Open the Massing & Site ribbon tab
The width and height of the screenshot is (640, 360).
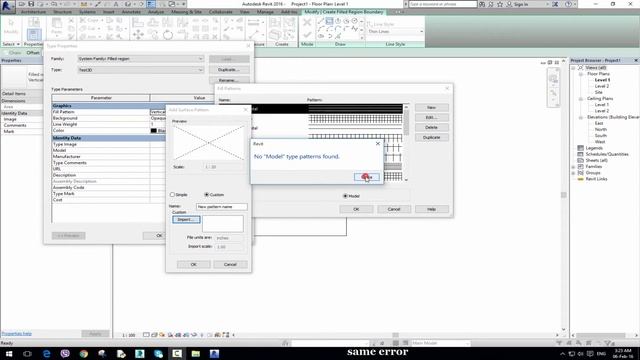(187, 12)
